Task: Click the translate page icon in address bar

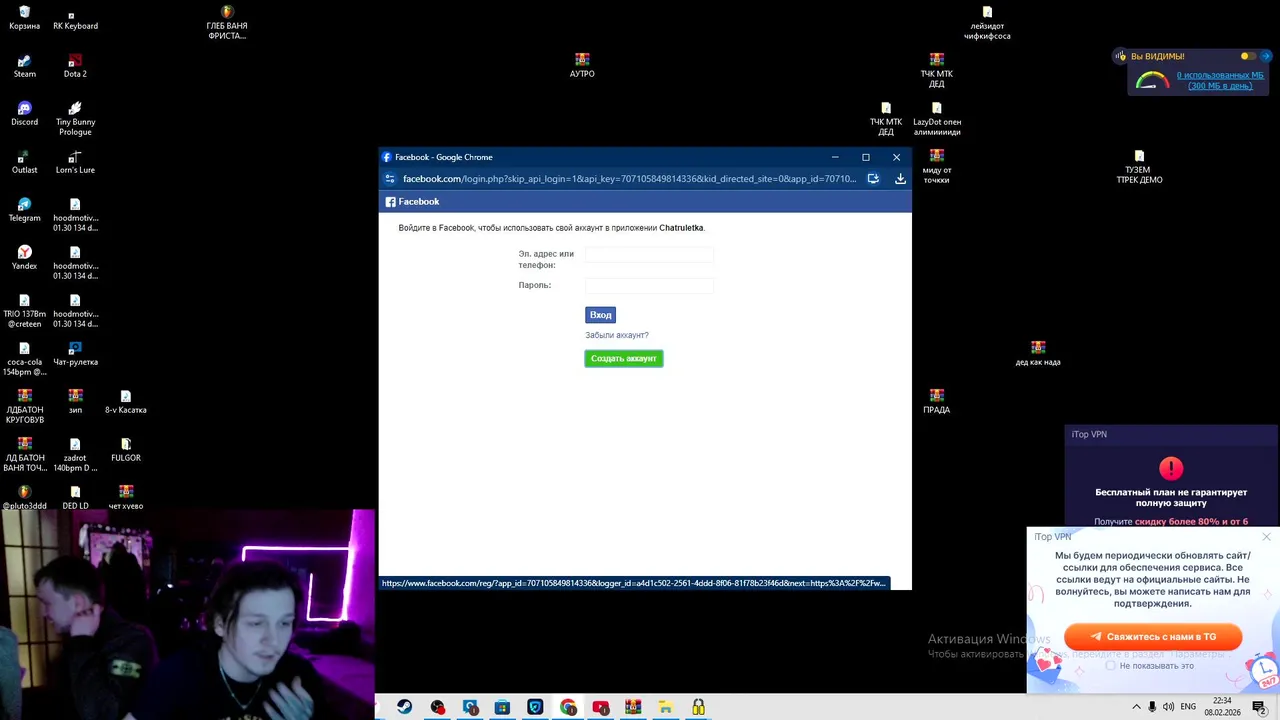Action: point(873,179)
